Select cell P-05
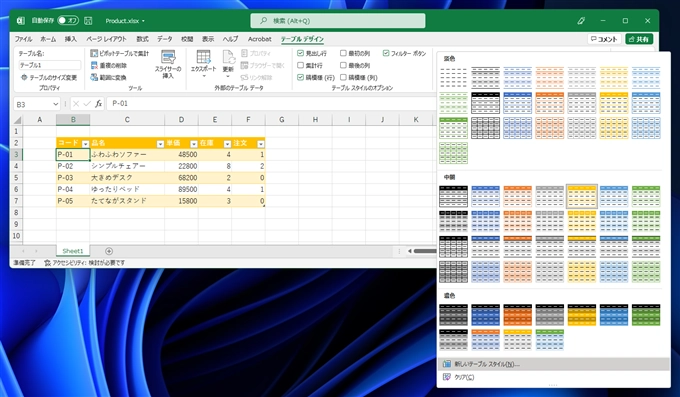This screenshot has height=397, width=680. click(73, 201)
